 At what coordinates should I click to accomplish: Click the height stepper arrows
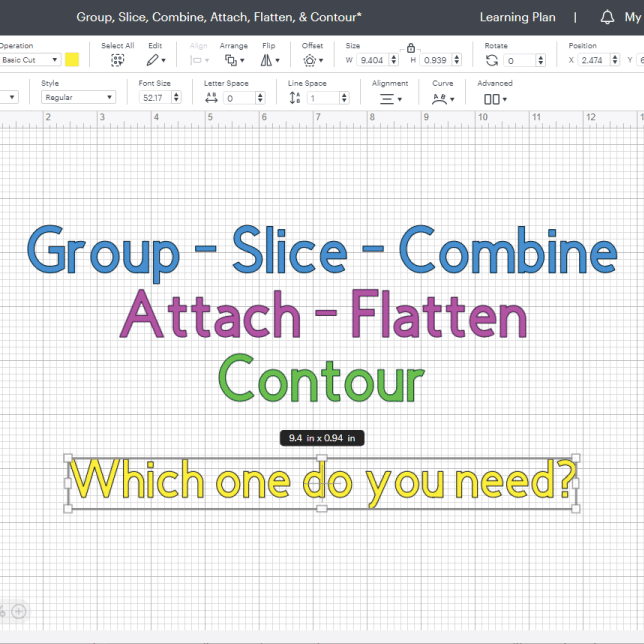pos(457,60)
